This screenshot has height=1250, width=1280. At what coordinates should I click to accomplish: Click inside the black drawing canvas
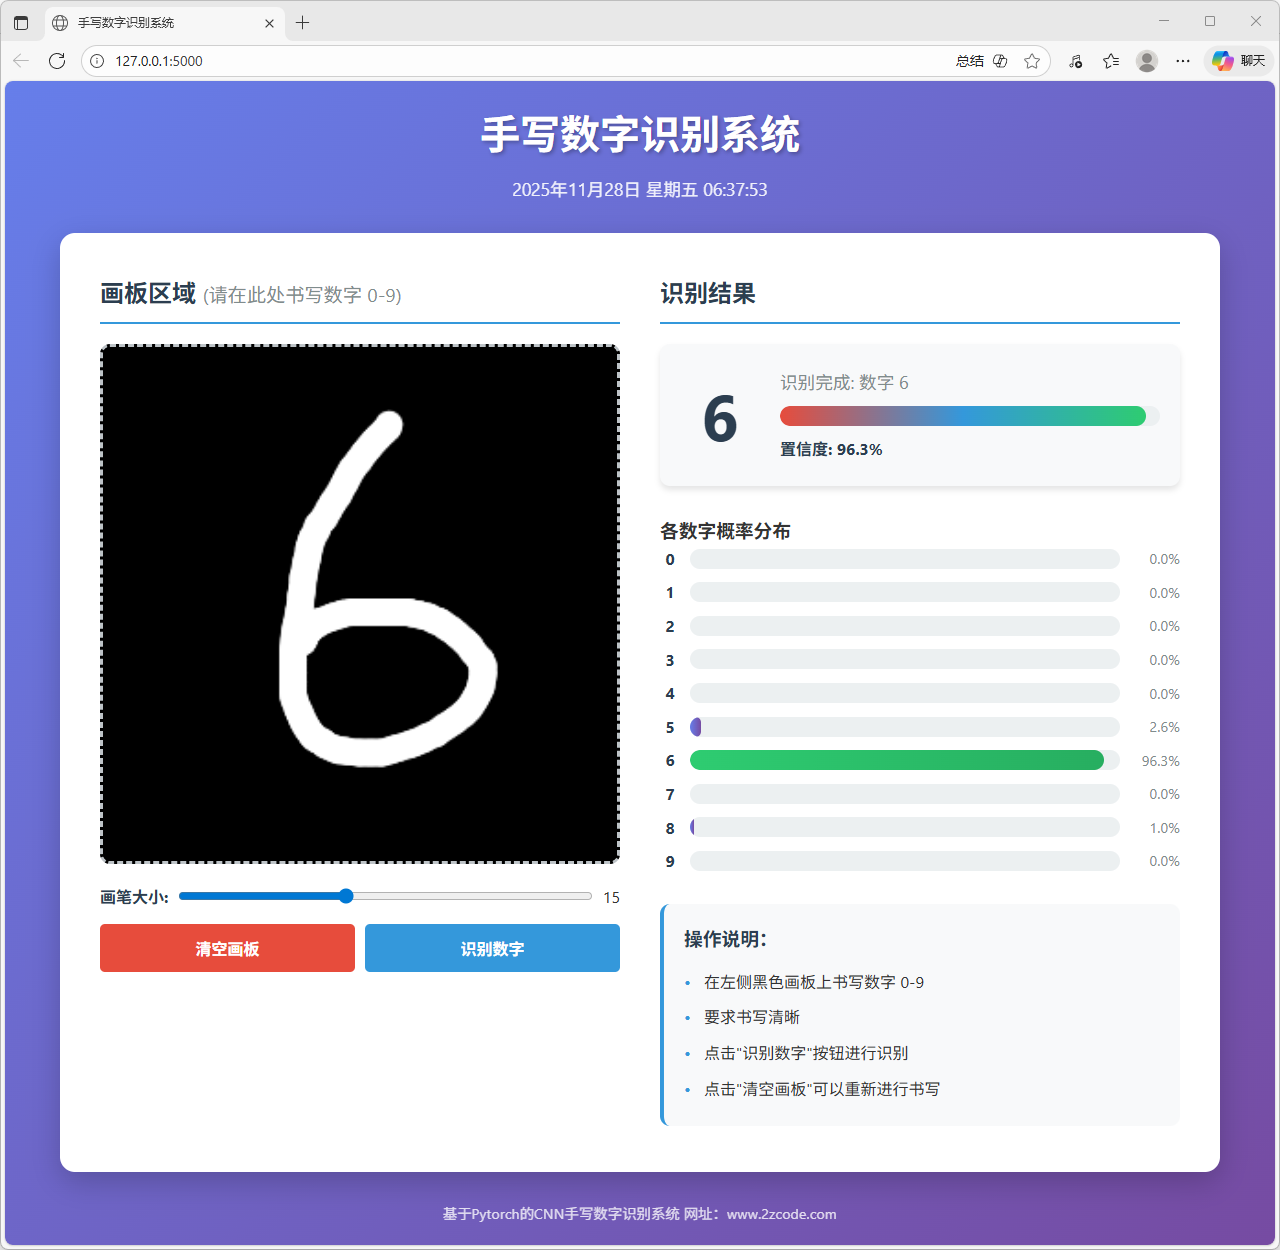[360, 604]
